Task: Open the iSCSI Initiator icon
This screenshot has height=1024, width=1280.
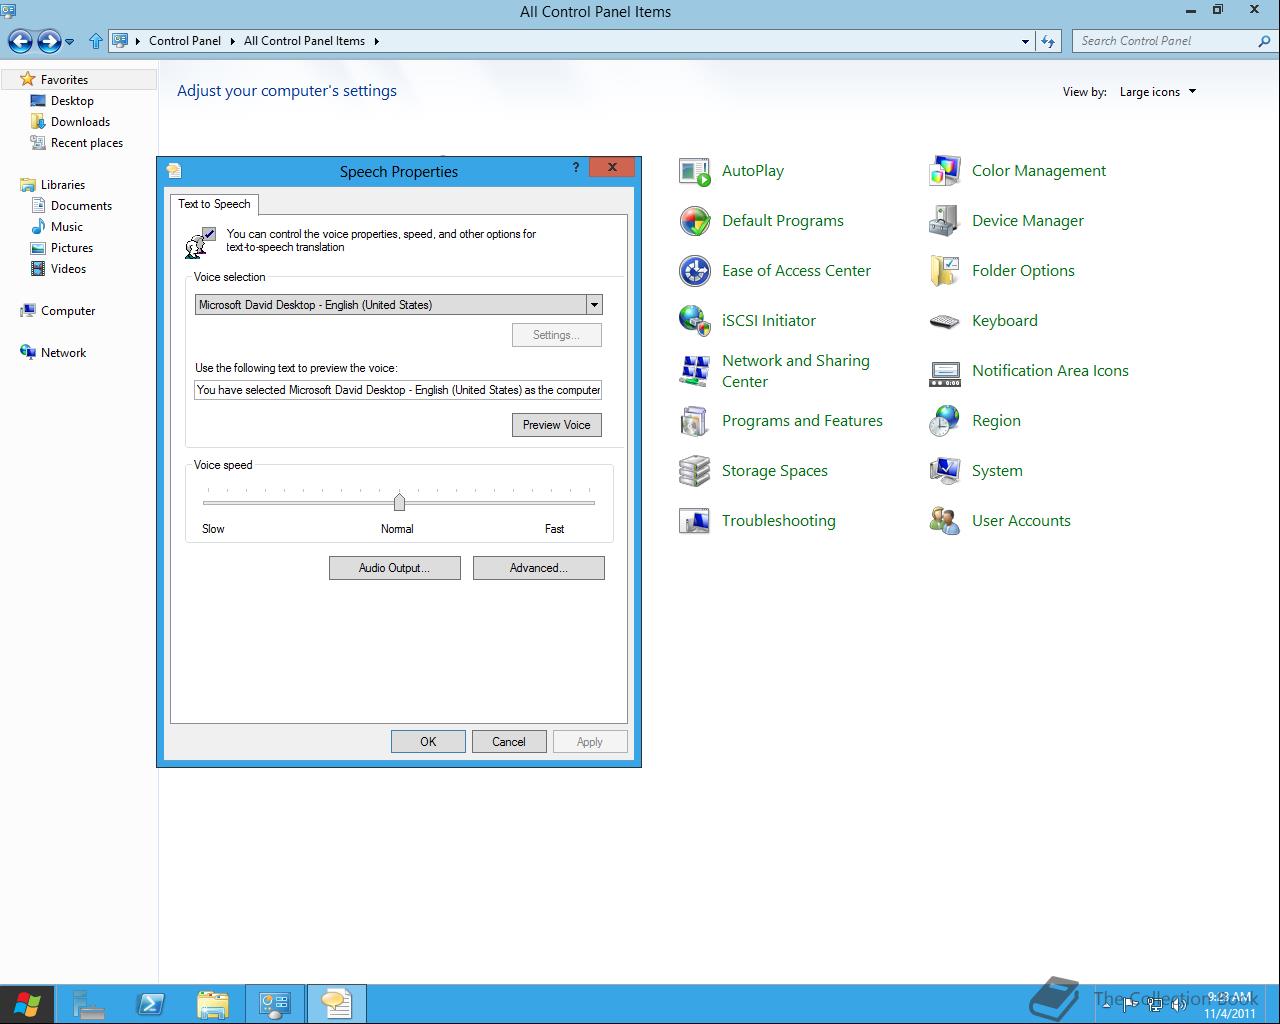Action: coord(694,321)
